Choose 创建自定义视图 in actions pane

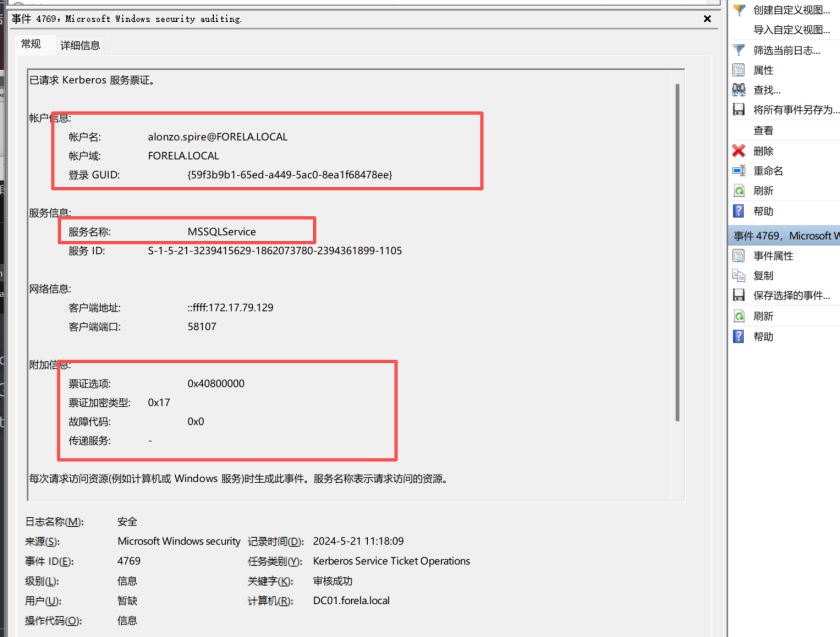791,10
